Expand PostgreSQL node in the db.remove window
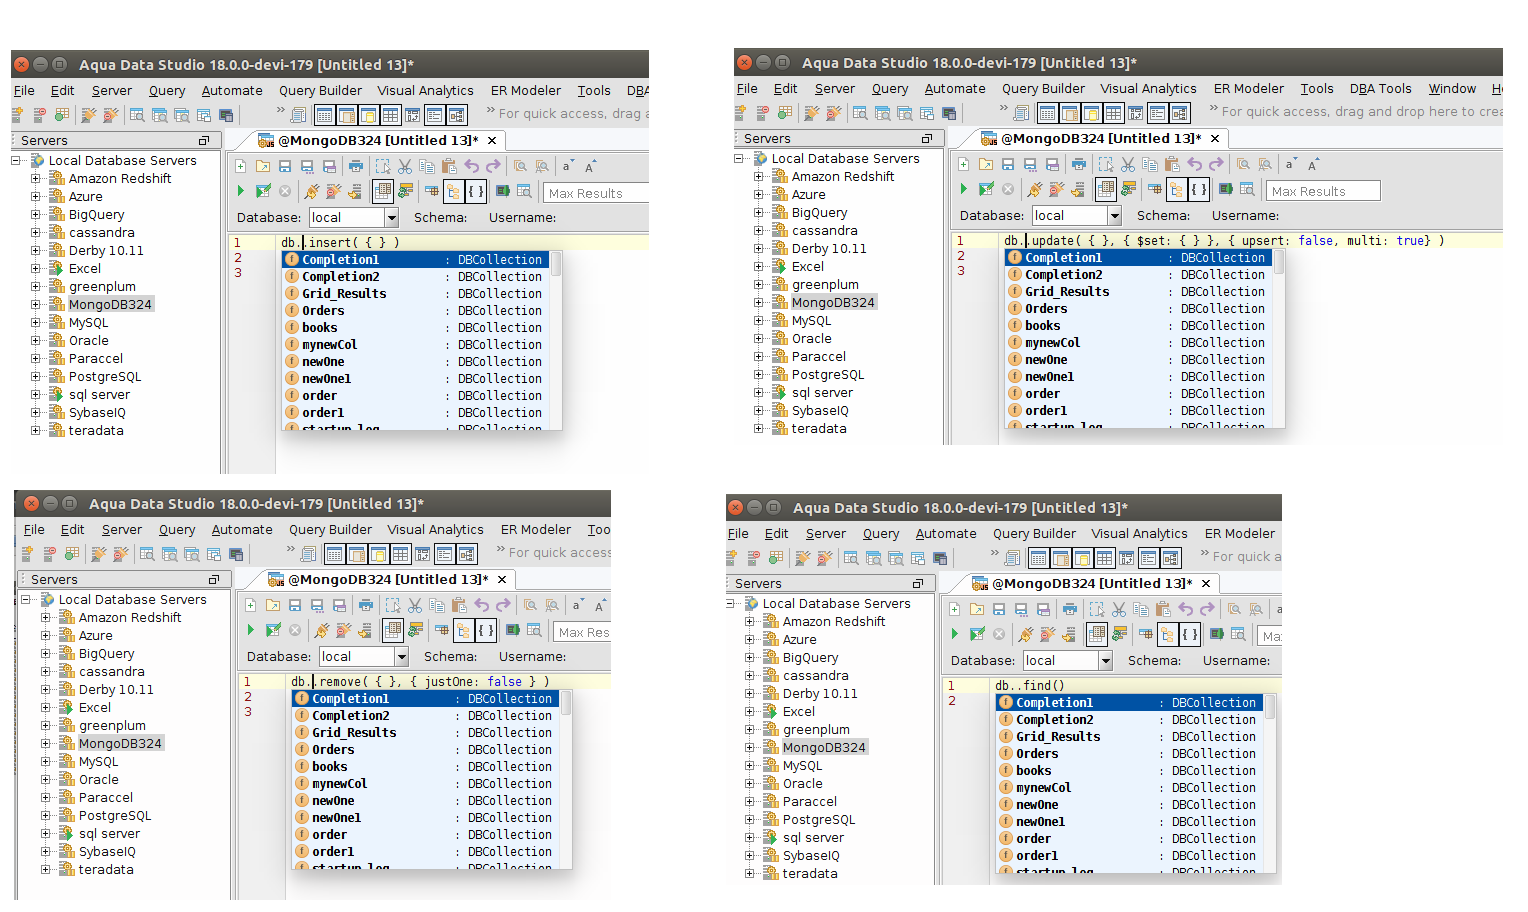This screenshot has width=1528, height=912. [x=46, y=816]
